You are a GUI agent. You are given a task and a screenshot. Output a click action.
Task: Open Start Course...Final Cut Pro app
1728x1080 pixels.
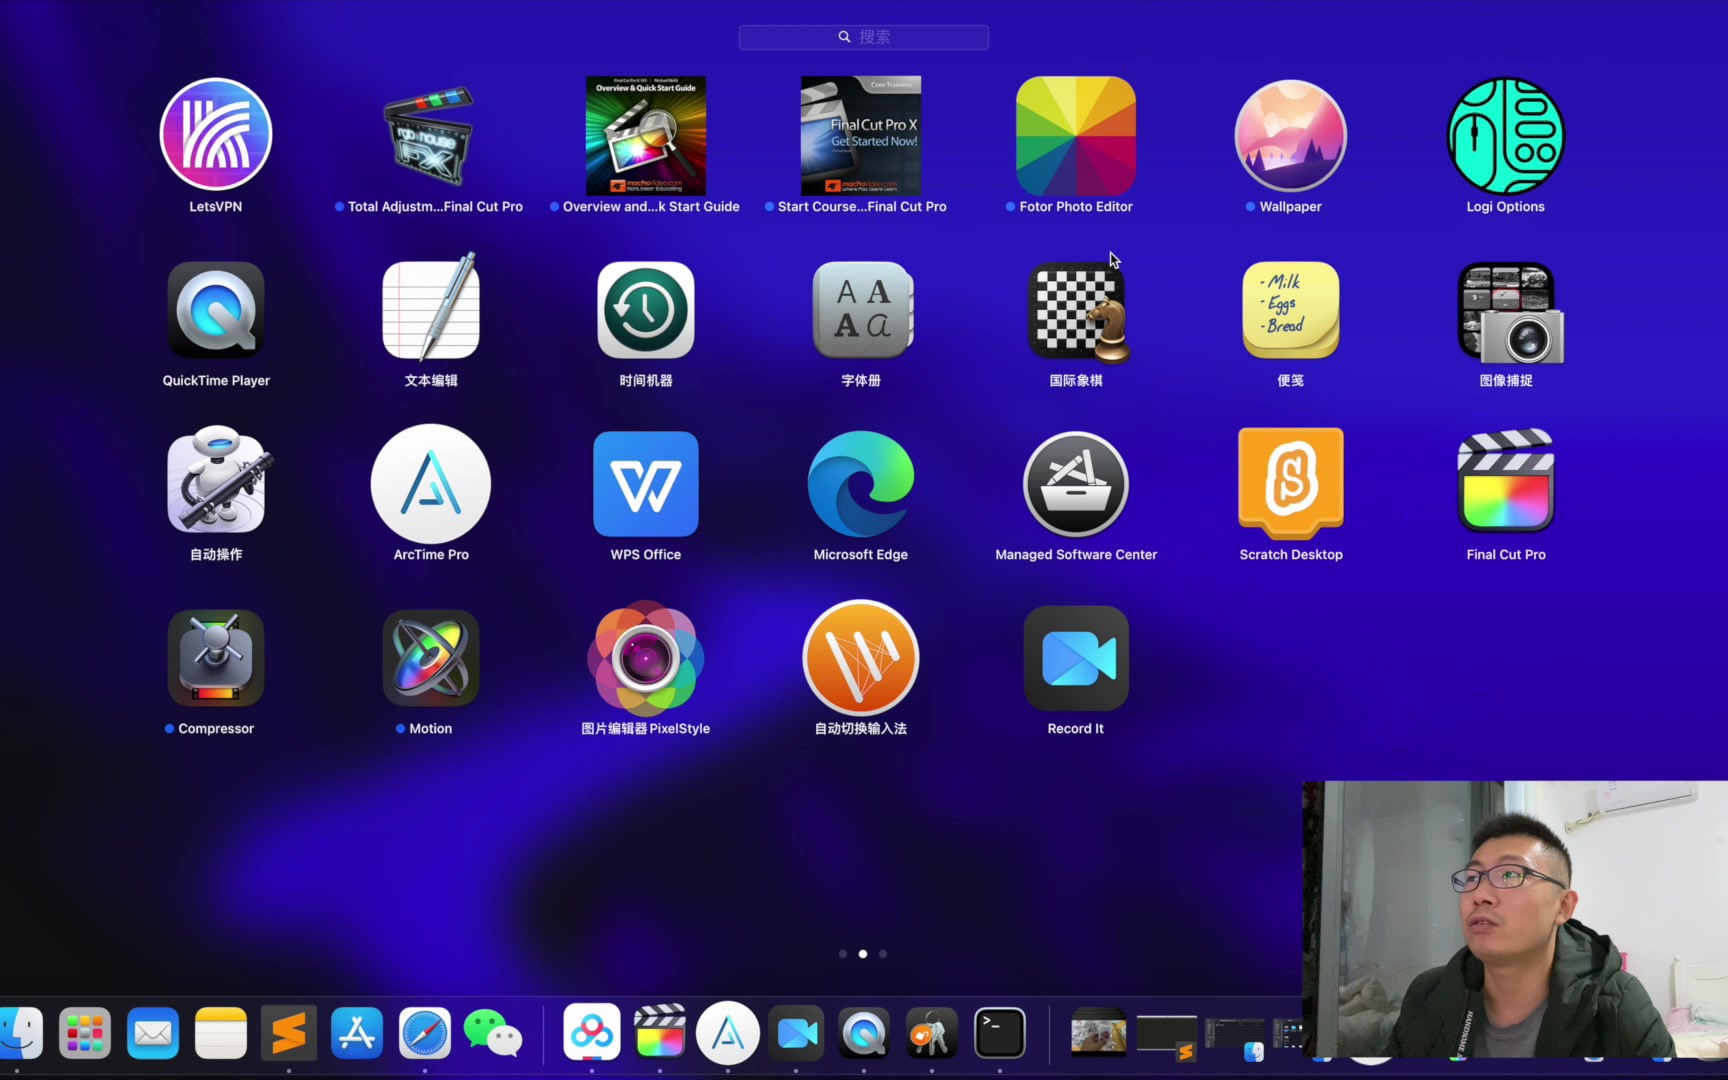click(x=861, y=135)
